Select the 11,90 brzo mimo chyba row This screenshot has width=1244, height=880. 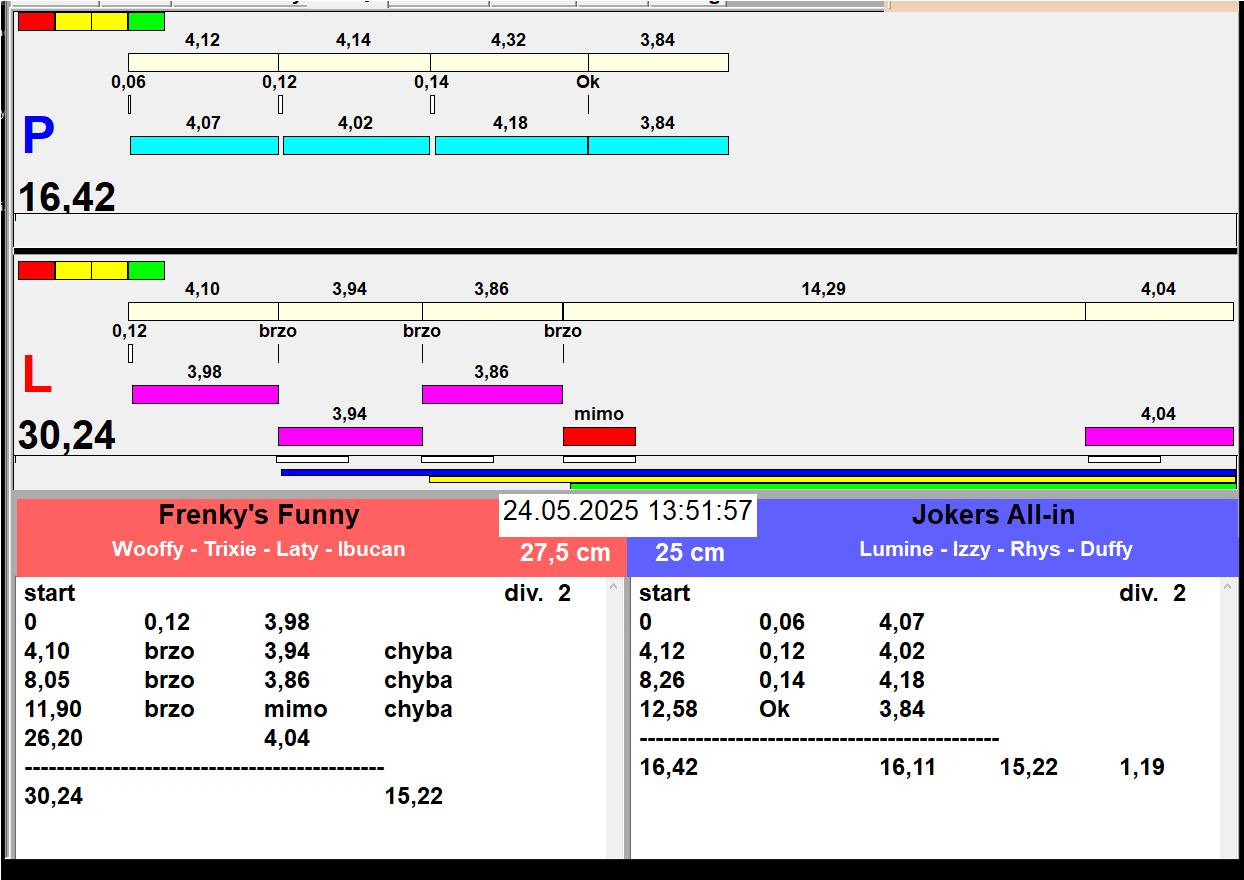pyautogui.click(x=238, y=710)
